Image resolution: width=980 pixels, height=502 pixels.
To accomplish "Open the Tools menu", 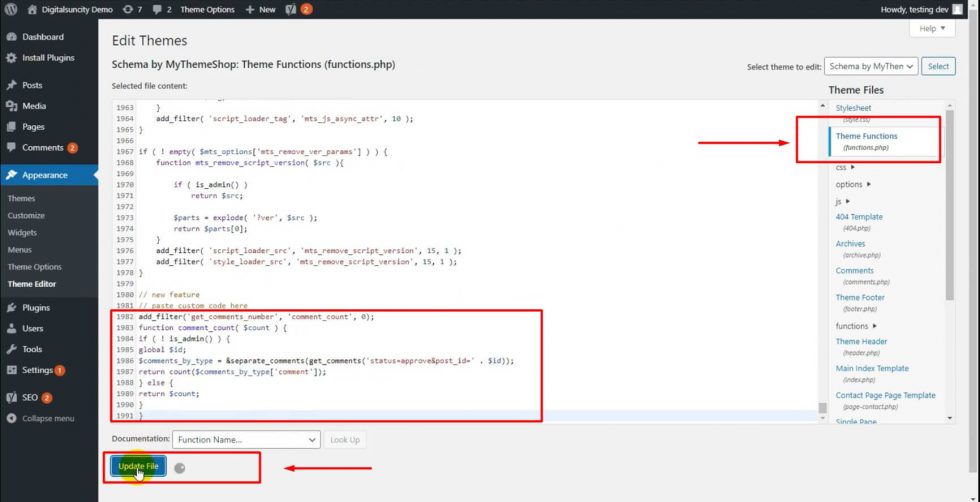I will (32, 349).
